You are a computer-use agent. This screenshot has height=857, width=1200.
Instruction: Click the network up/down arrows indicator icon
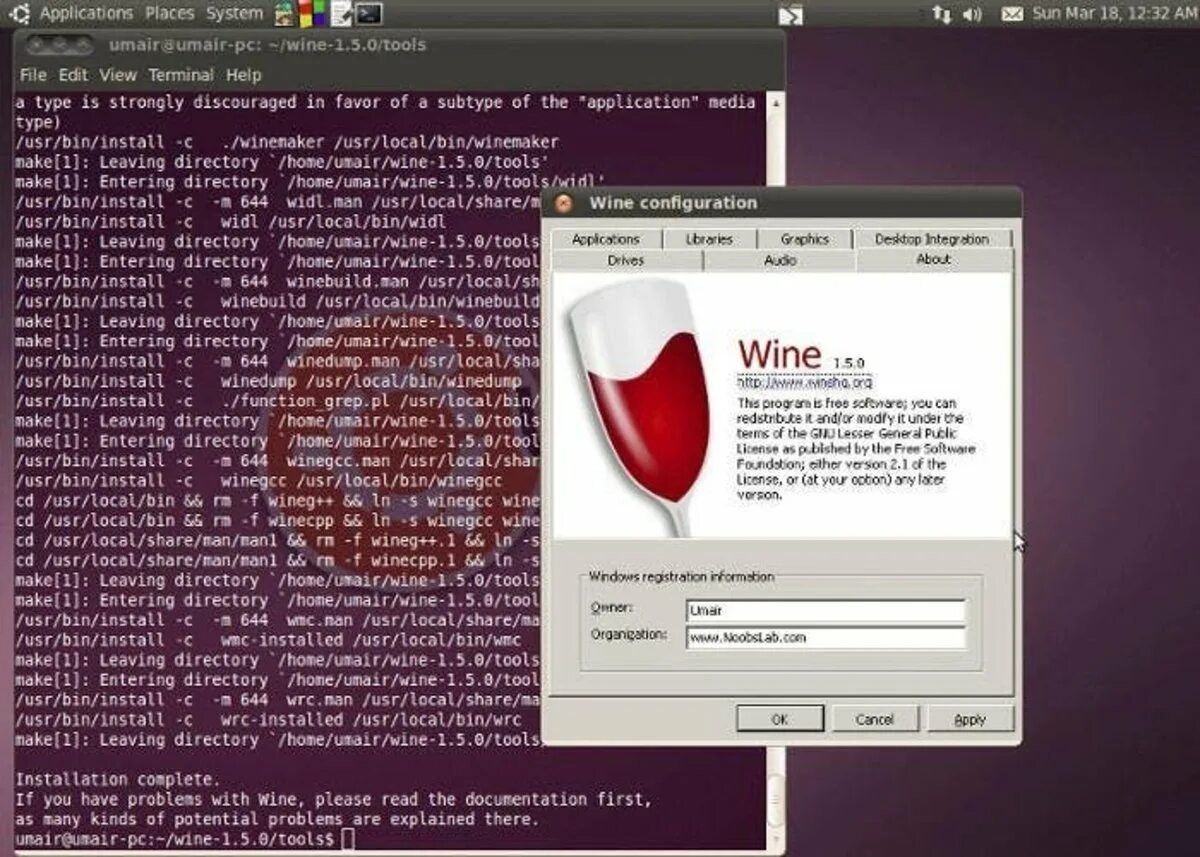pos(941,14)
